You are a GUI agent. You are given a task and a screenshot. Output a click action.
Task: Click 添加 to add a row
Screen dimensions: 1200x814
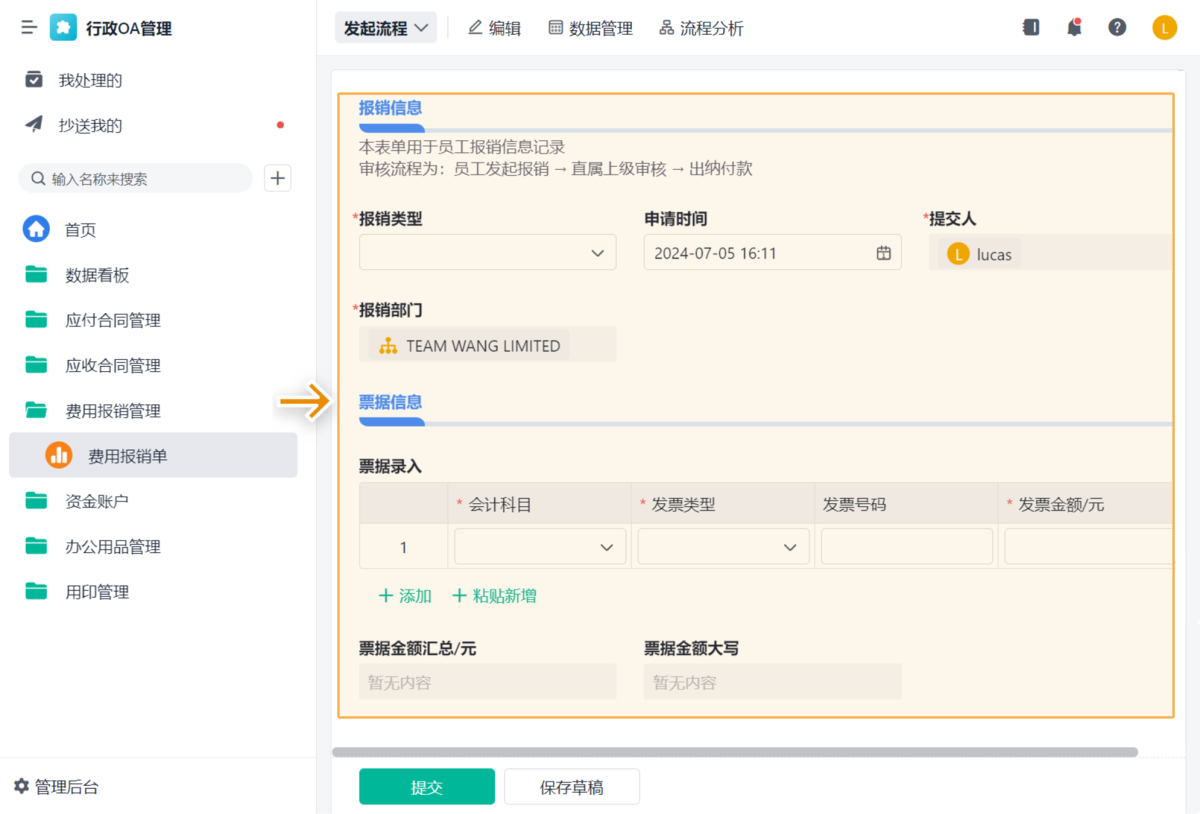405,596
